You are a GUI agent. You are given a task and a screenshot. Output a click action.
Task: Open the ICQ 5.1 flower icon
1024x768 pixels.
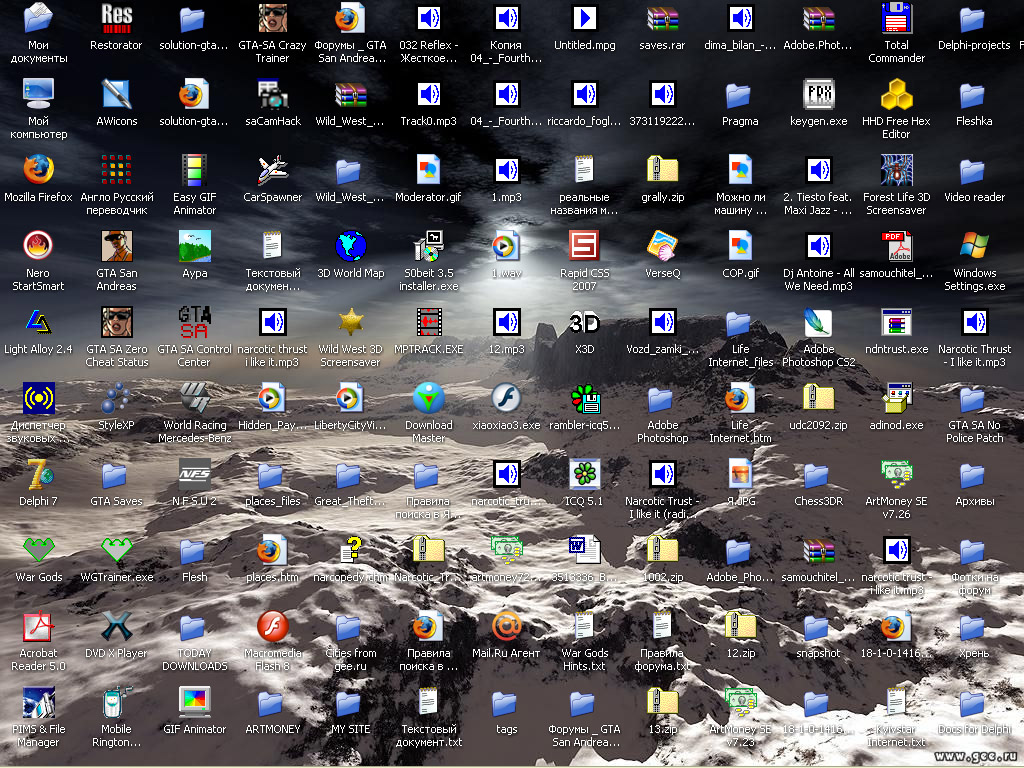(584, 474)
